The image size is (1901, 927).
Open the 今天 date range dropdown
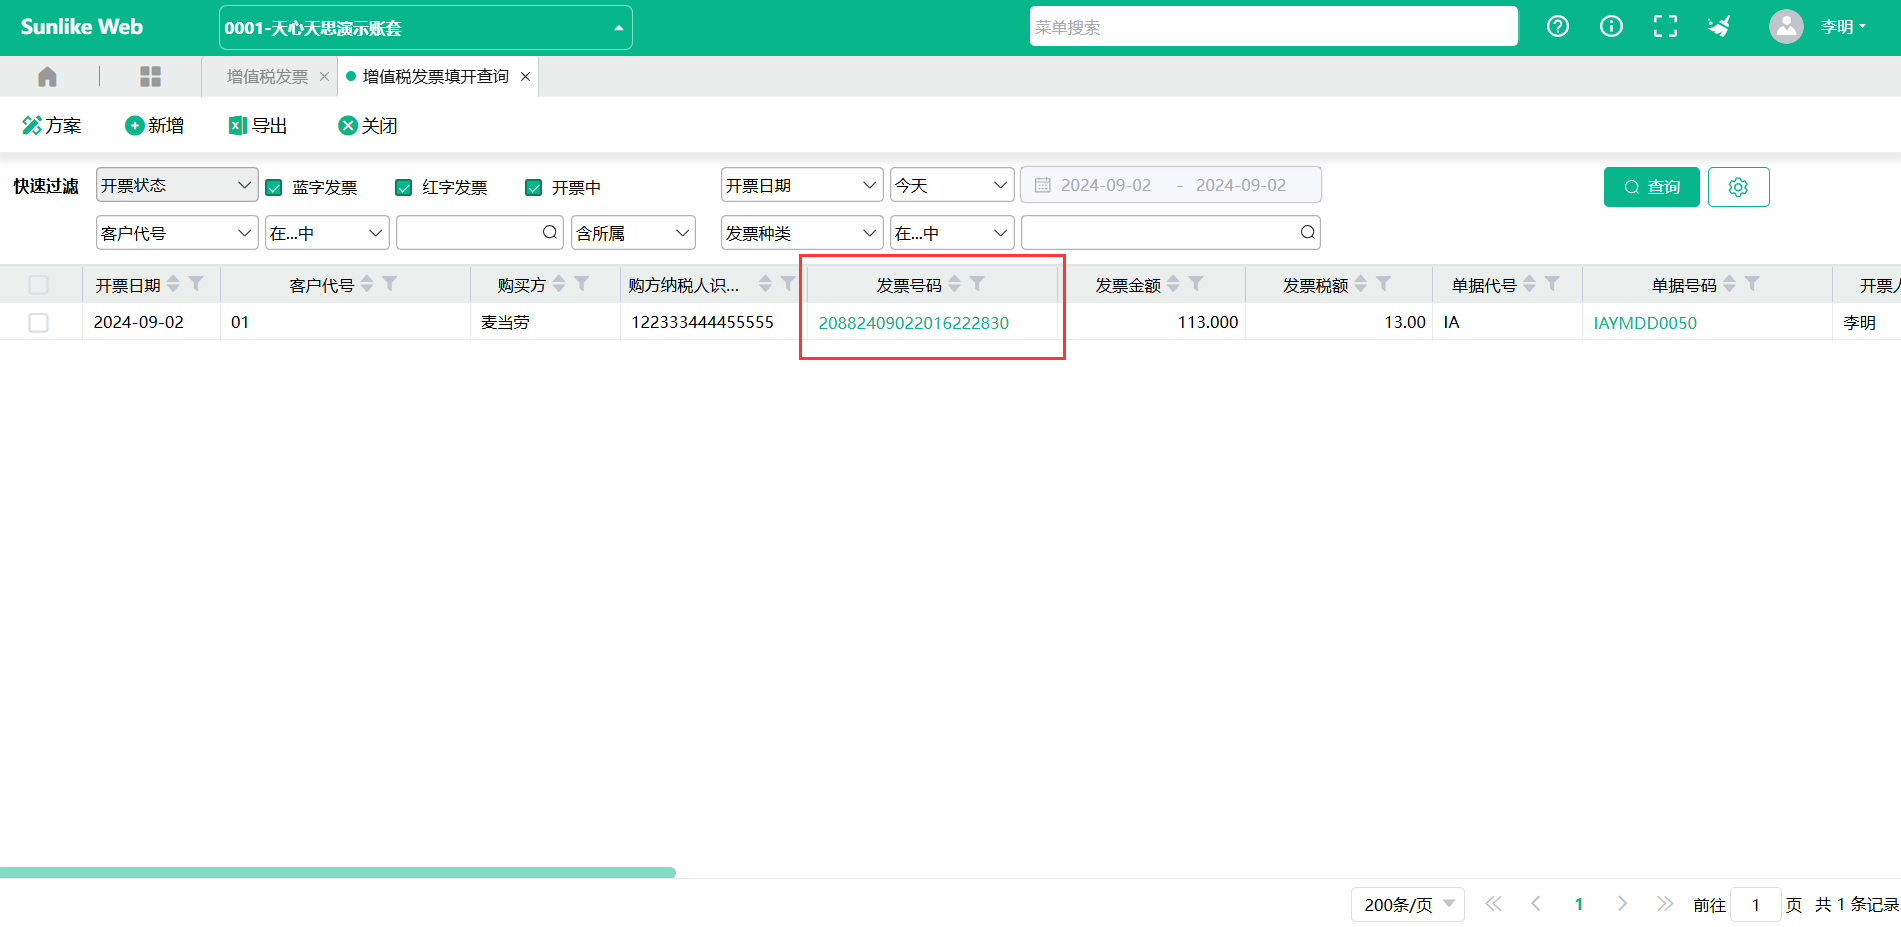click(952, 185)
